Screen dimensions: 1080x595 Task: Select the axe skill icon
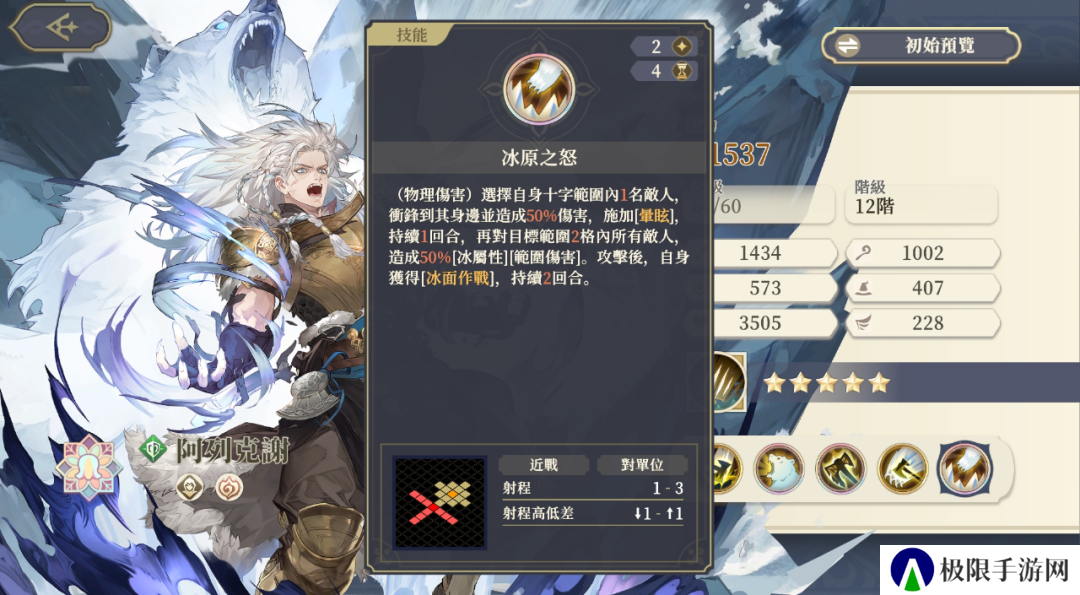(840, 468)
